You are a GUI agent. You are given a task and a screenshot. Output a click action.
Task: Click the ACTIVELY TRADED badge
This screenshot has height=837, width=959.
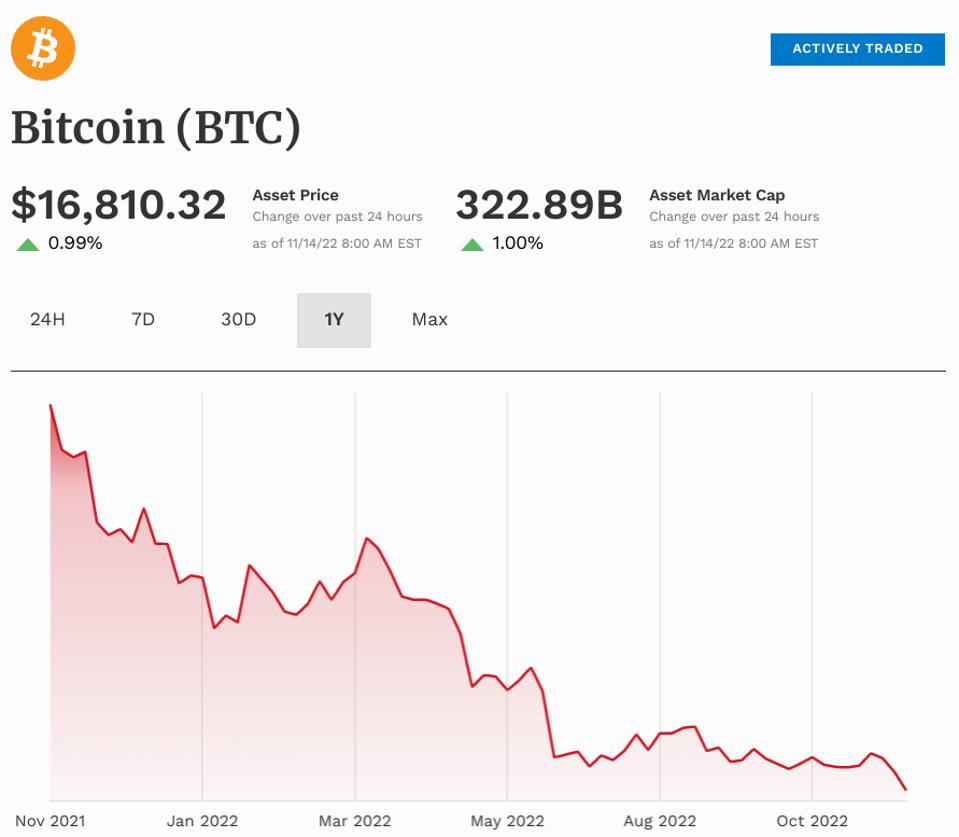(x=856, y=48)
